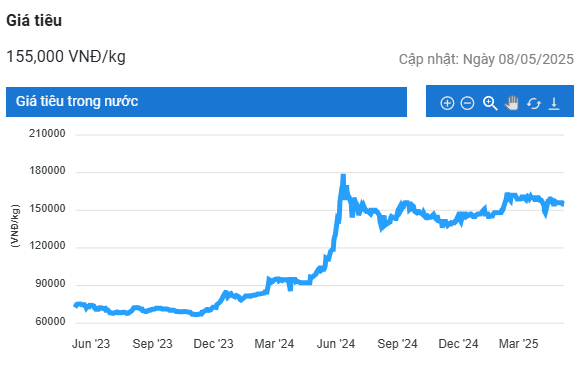Click the line's latest data point
This screenshot has width=584, height=367.
pos(563,203)
